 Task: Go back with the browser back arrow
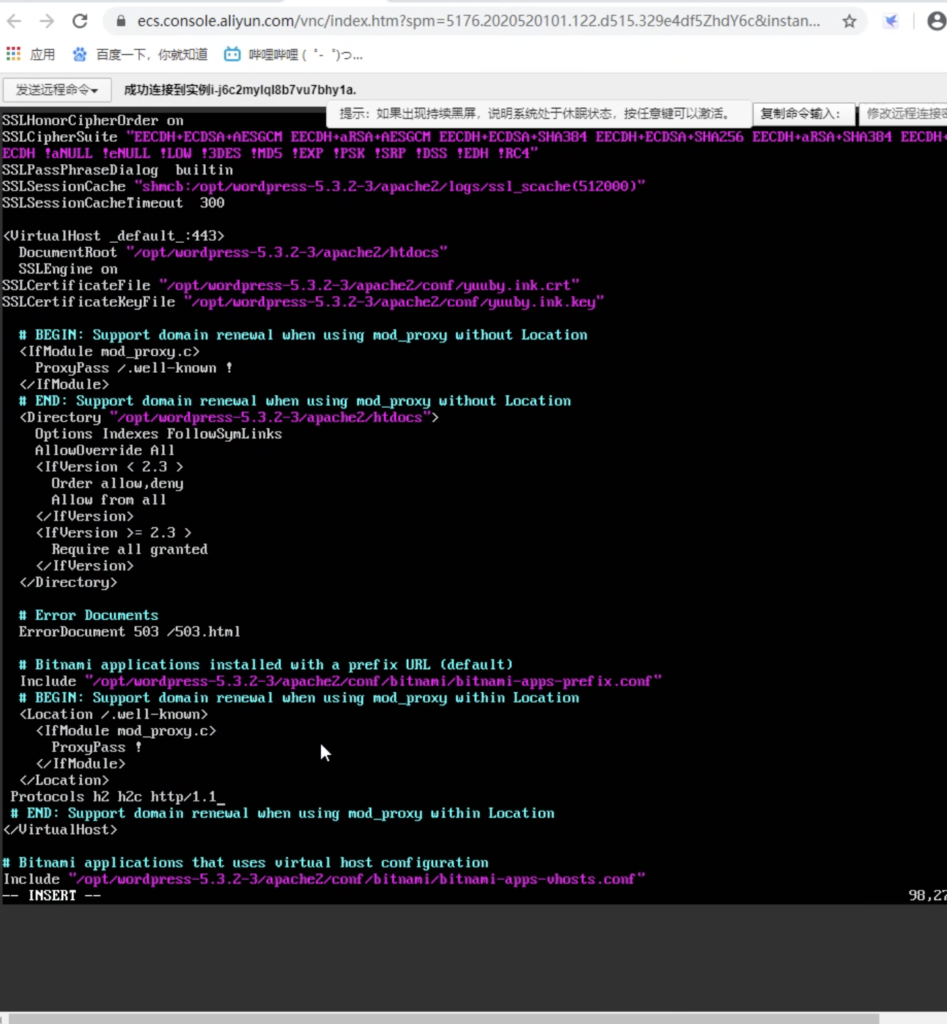[x=14, y=21]
